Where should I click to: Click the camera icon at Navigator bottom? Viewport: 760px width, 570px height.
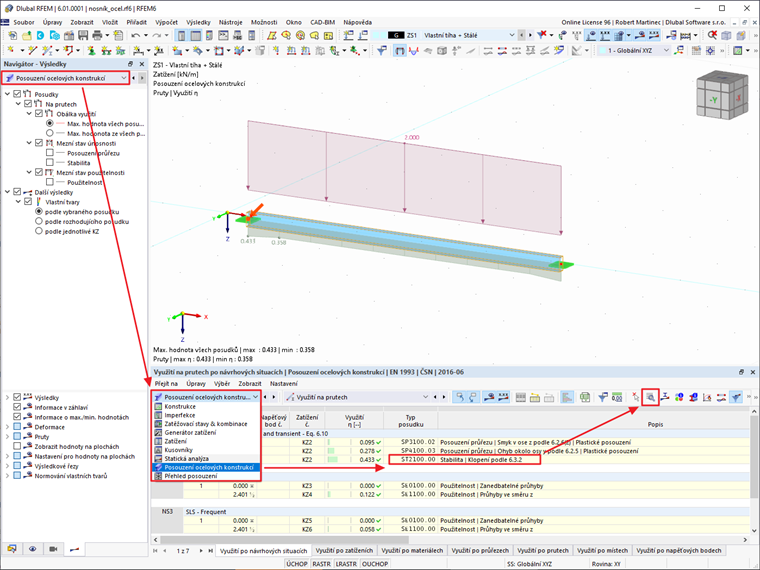click(x=53, y=549)
